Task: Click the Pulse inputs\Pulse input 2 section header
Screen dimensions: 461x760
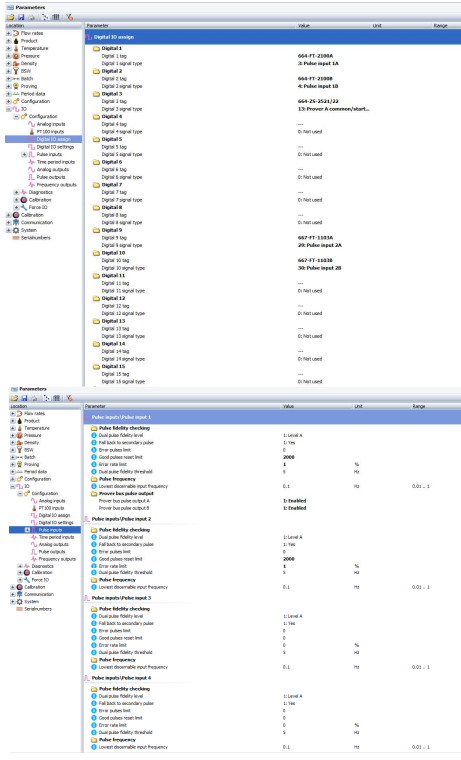Action: tap(121, 519)
